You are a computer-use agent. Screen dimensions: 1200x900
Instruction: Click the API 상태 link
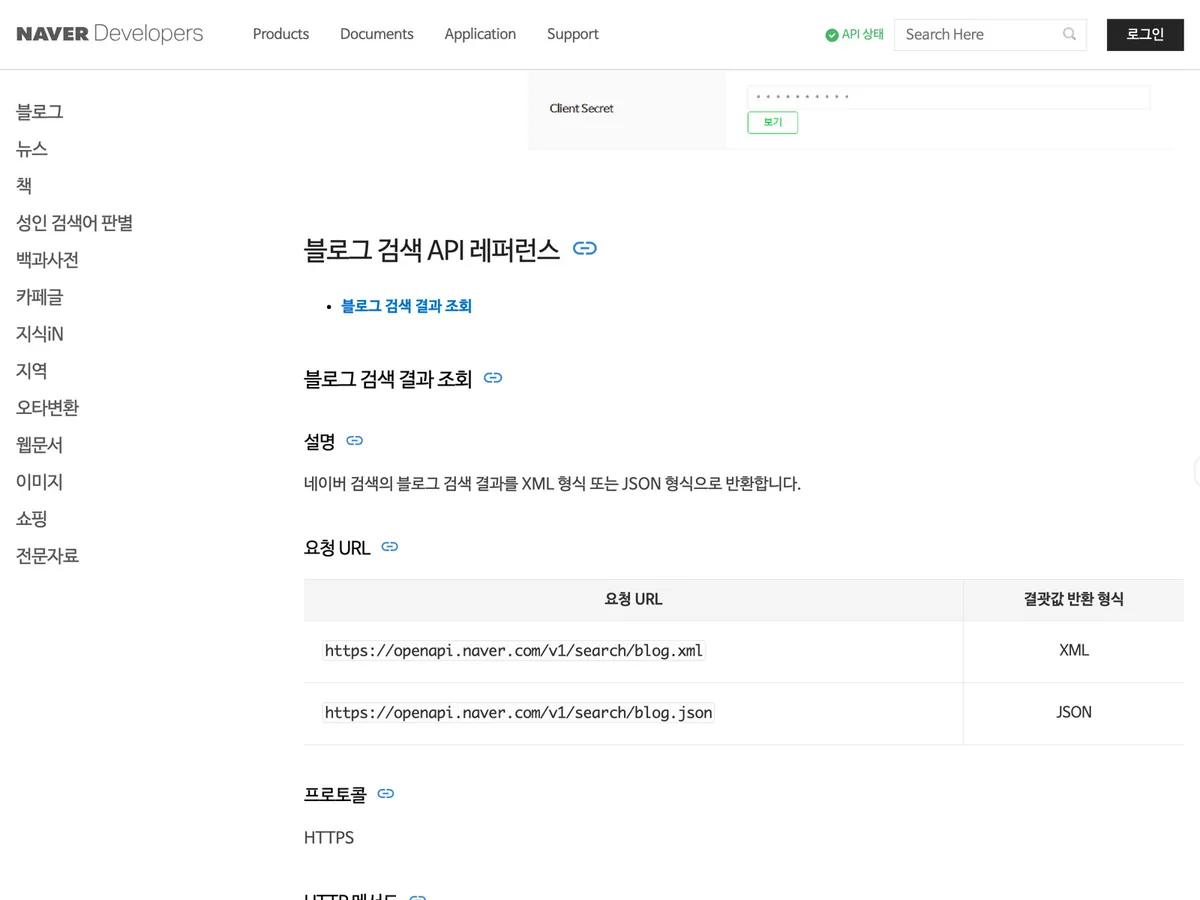click(863, 34)
